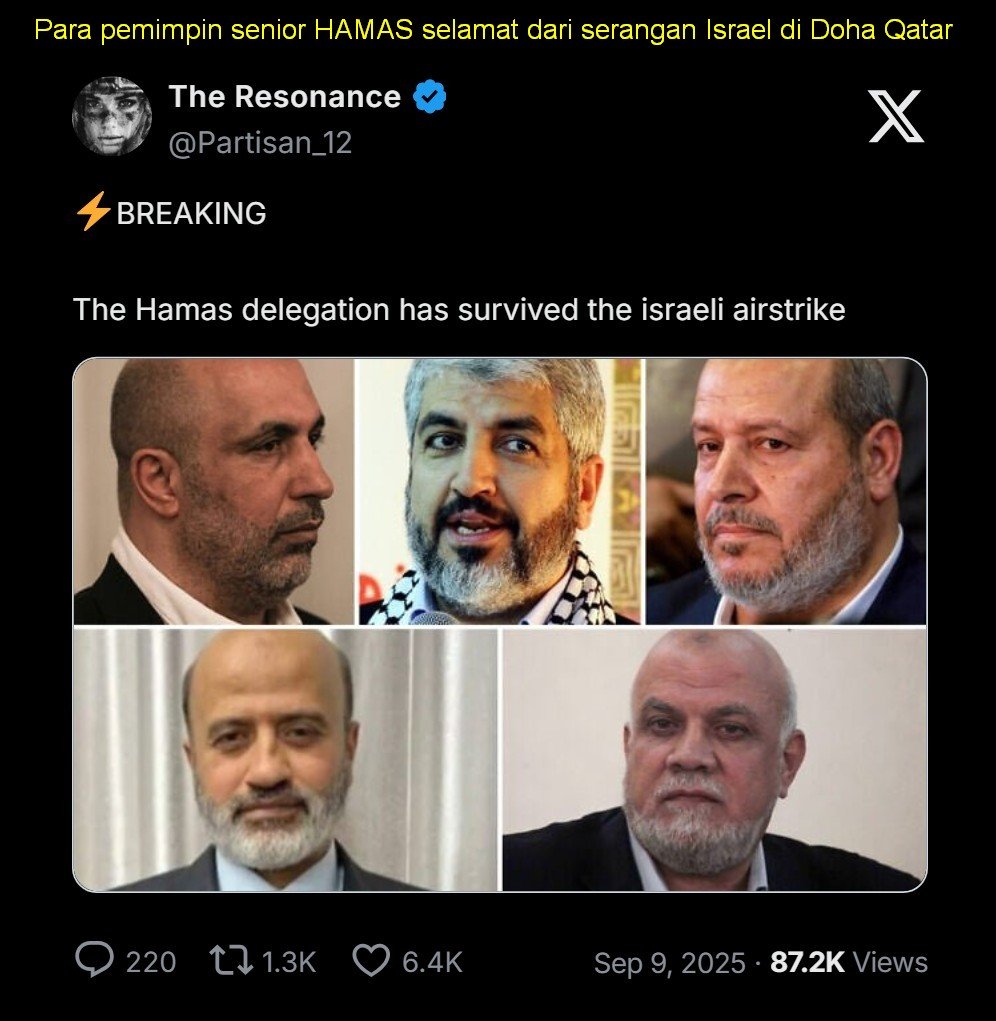This screenshot has width=996, height=1021.
Task: Click the reply speech bubble icon
Action: click(94, 962)
